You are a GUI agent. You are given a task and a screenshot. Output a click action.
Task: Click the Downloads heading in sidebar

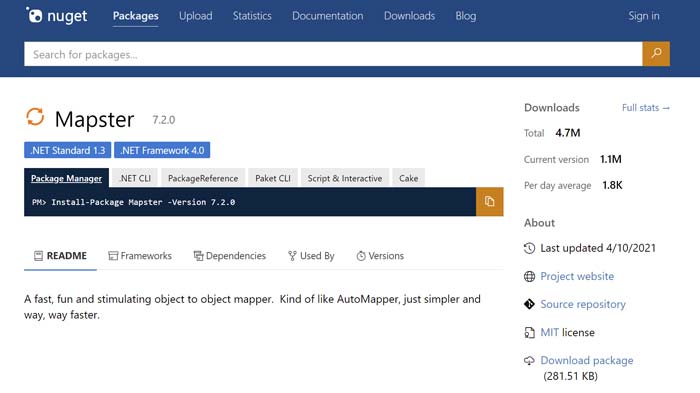point(552,108)
